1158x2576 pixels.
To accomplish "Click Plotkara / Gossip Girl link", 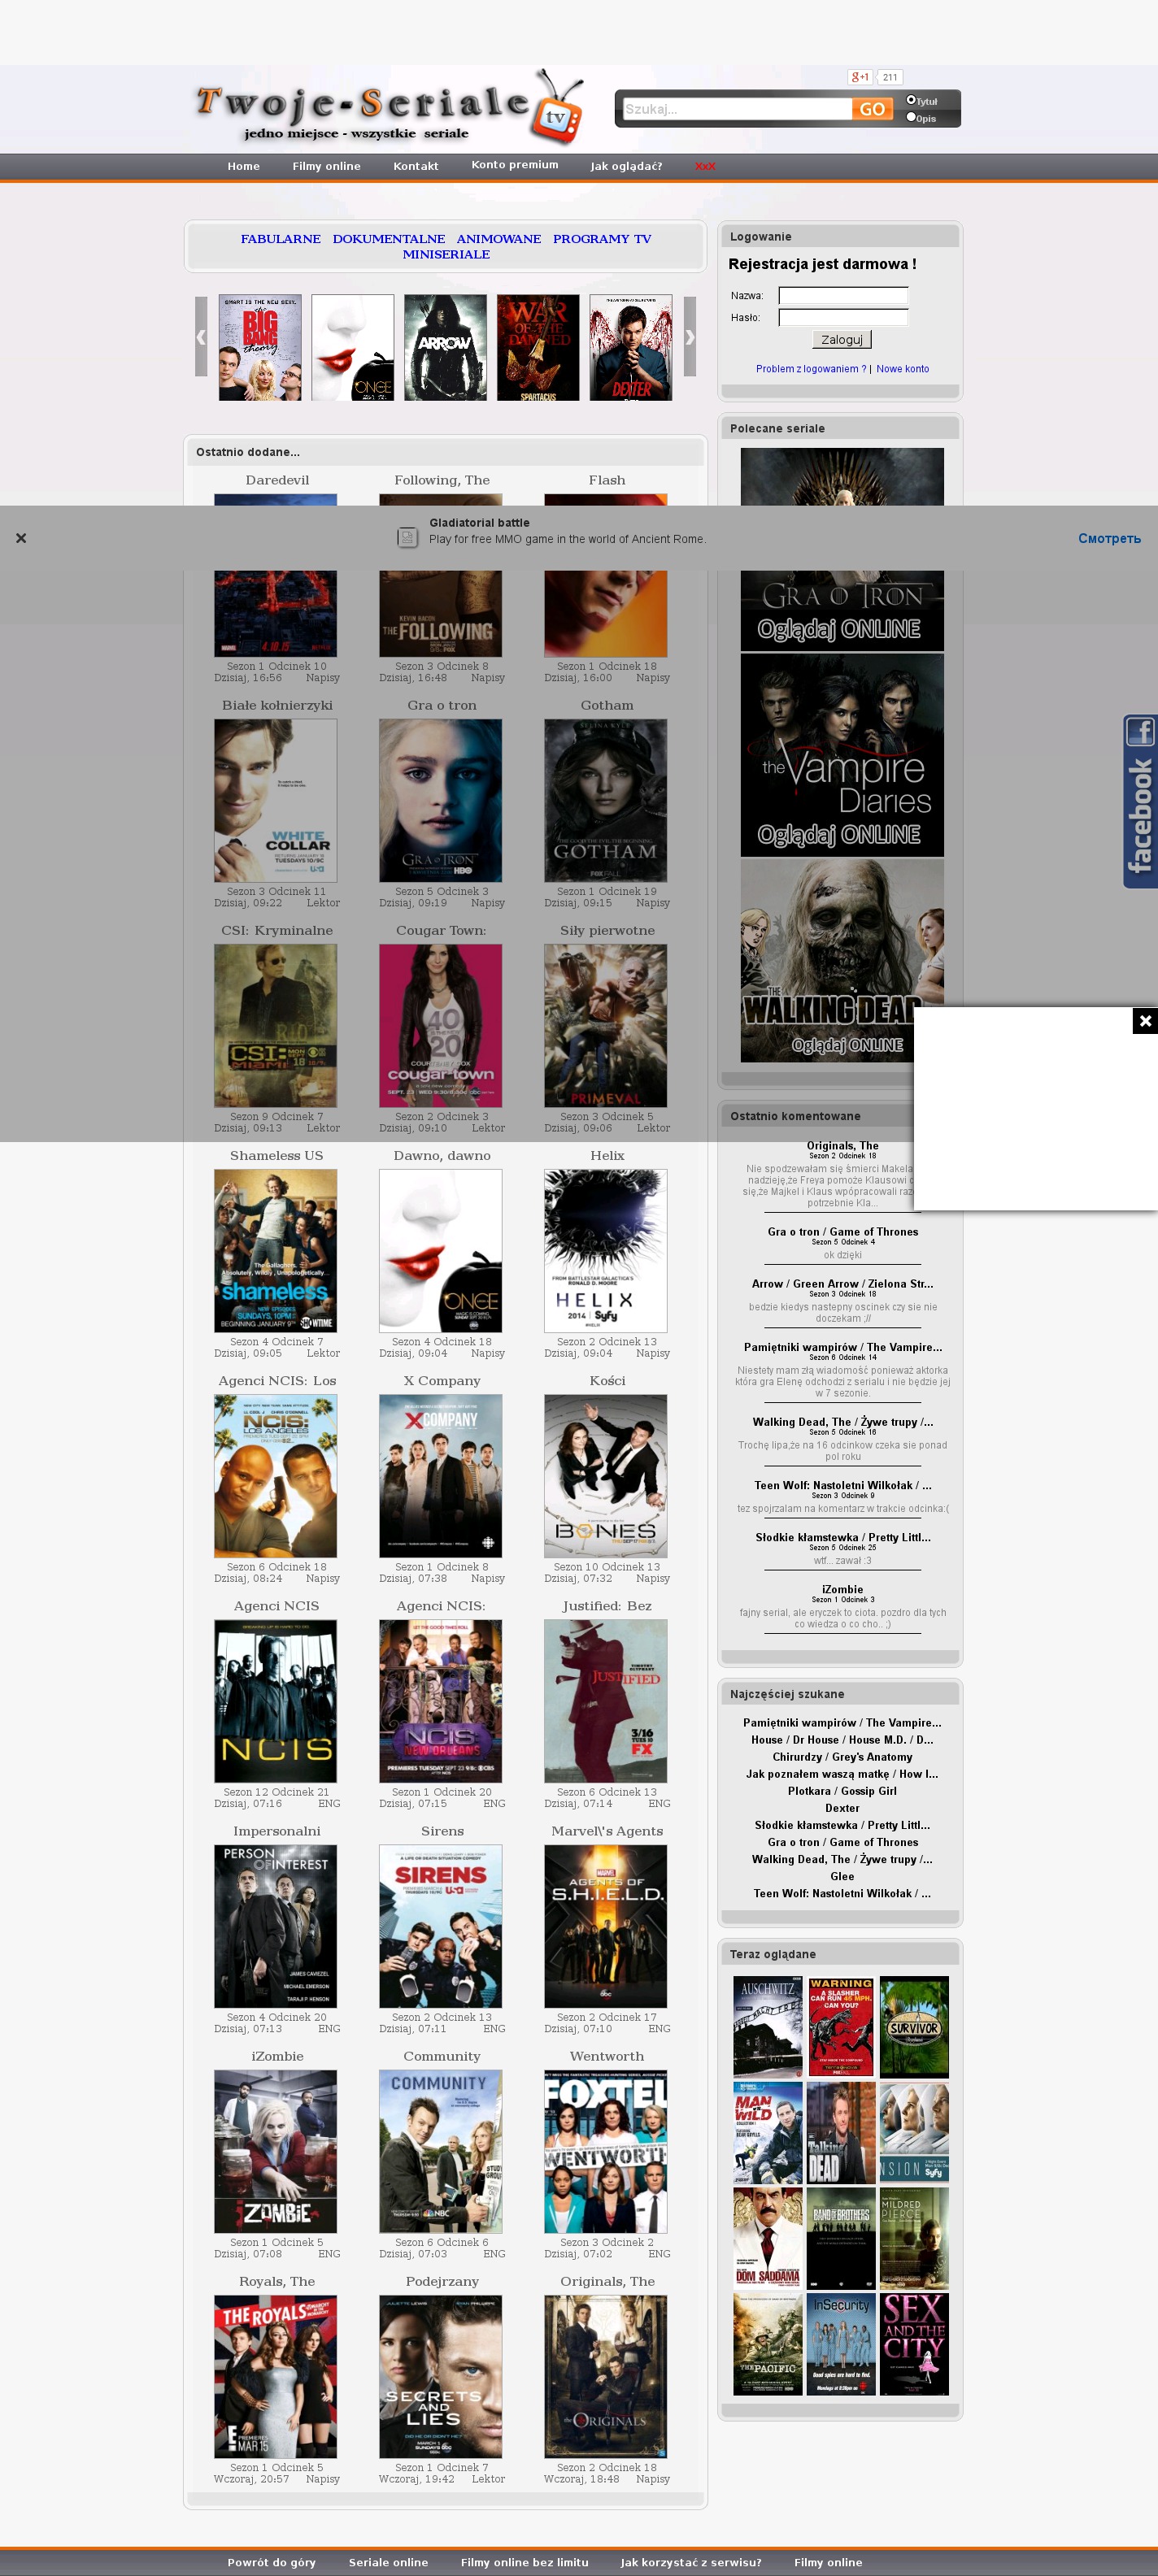I will point(842,1791).
